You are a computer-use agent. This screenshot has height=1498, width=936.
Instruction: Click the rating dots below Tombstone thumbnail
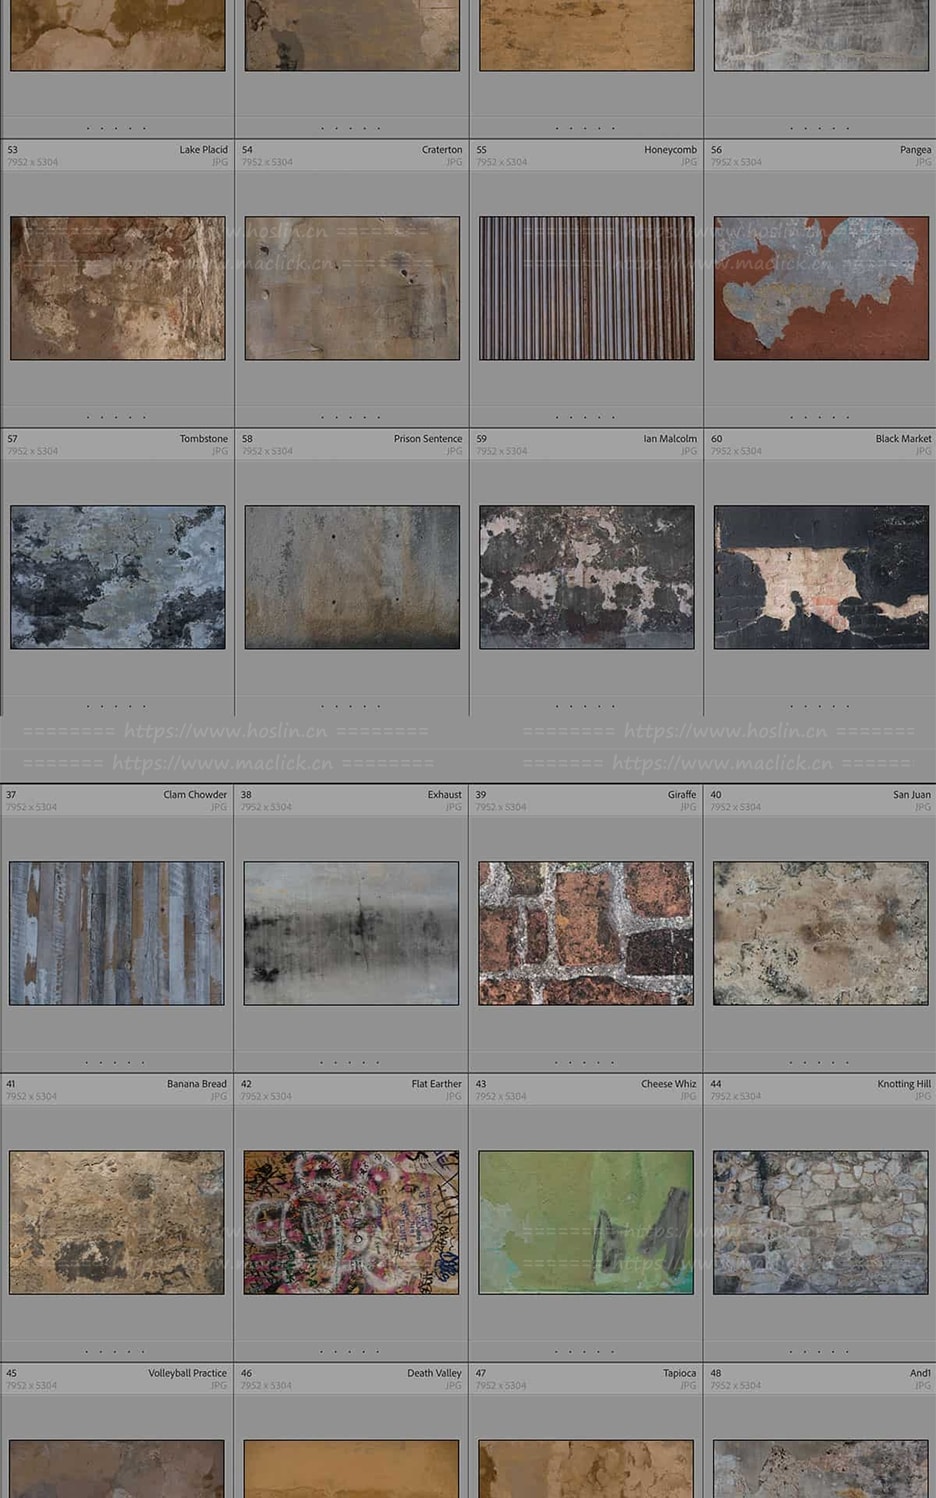tap(116, 706)
